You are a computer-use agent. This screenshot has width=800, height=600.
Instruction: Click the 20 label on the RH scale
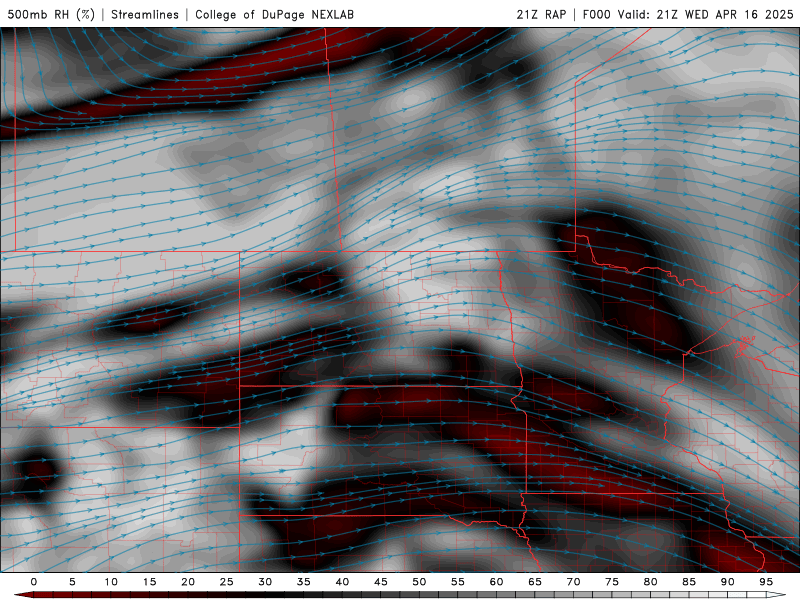pyautogui.click(x=188, y=582)
